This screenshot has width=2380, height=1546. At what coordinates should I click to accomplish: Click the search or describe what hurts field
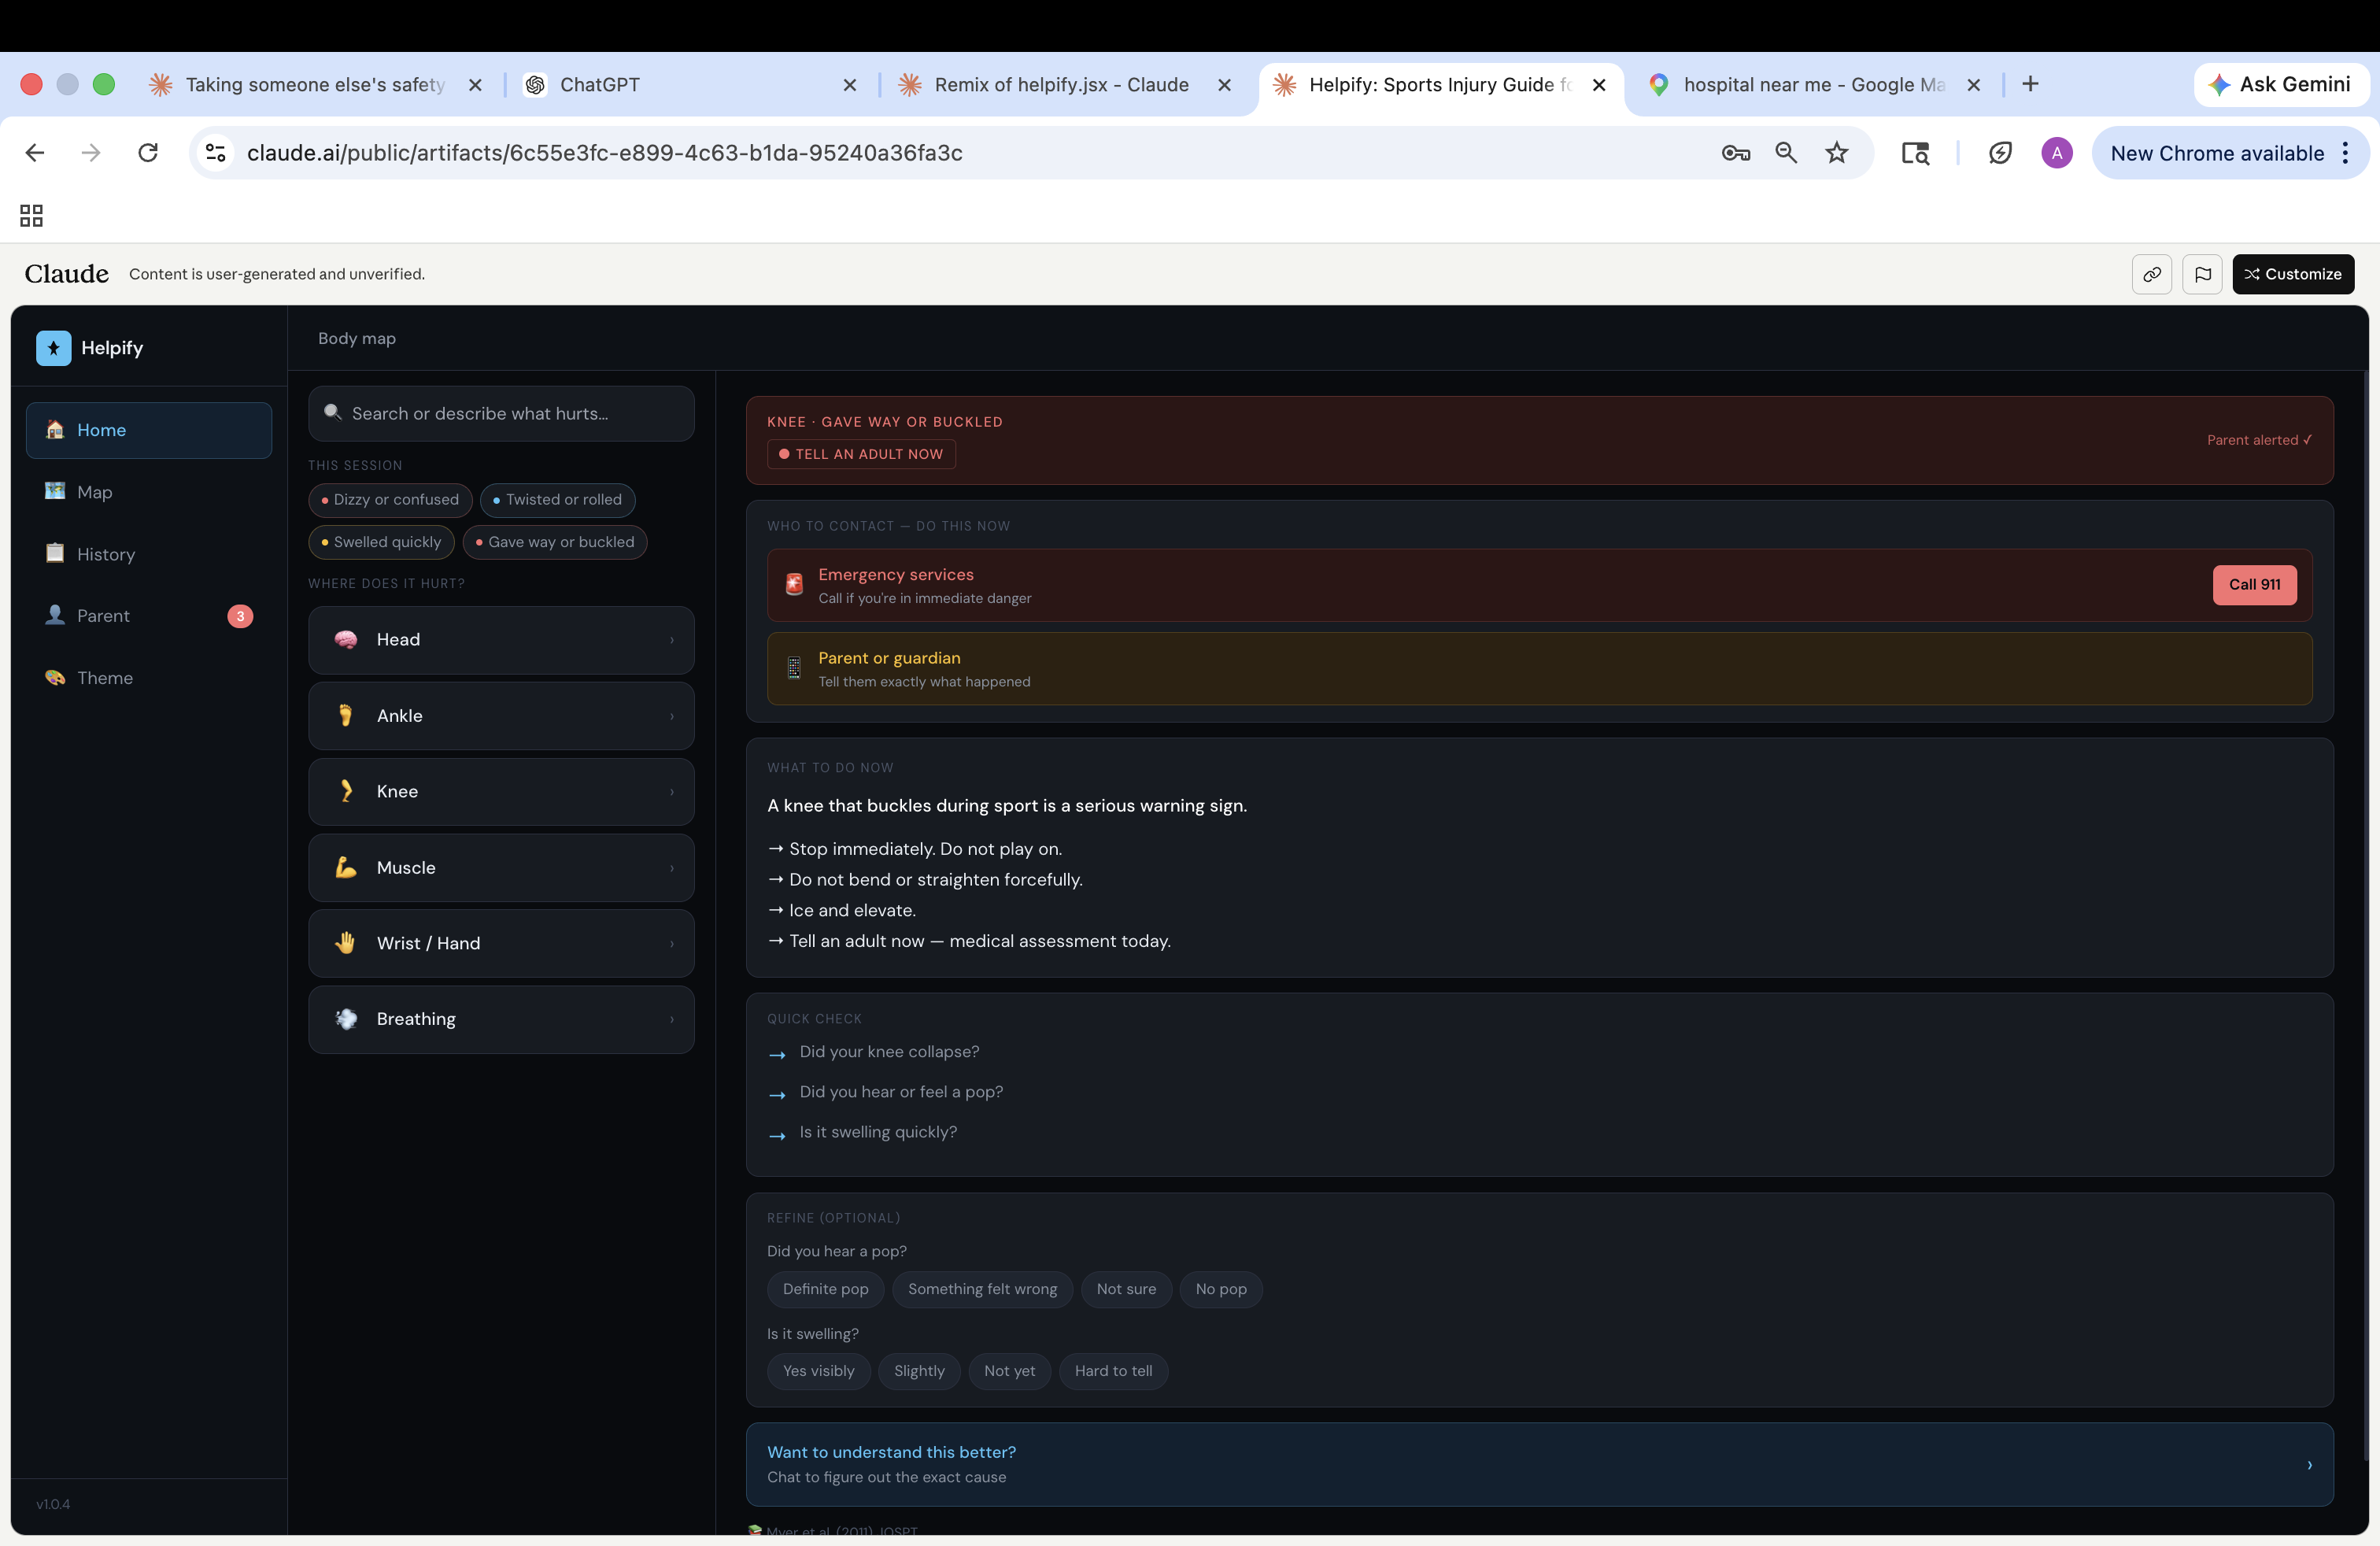coord(501,414)
